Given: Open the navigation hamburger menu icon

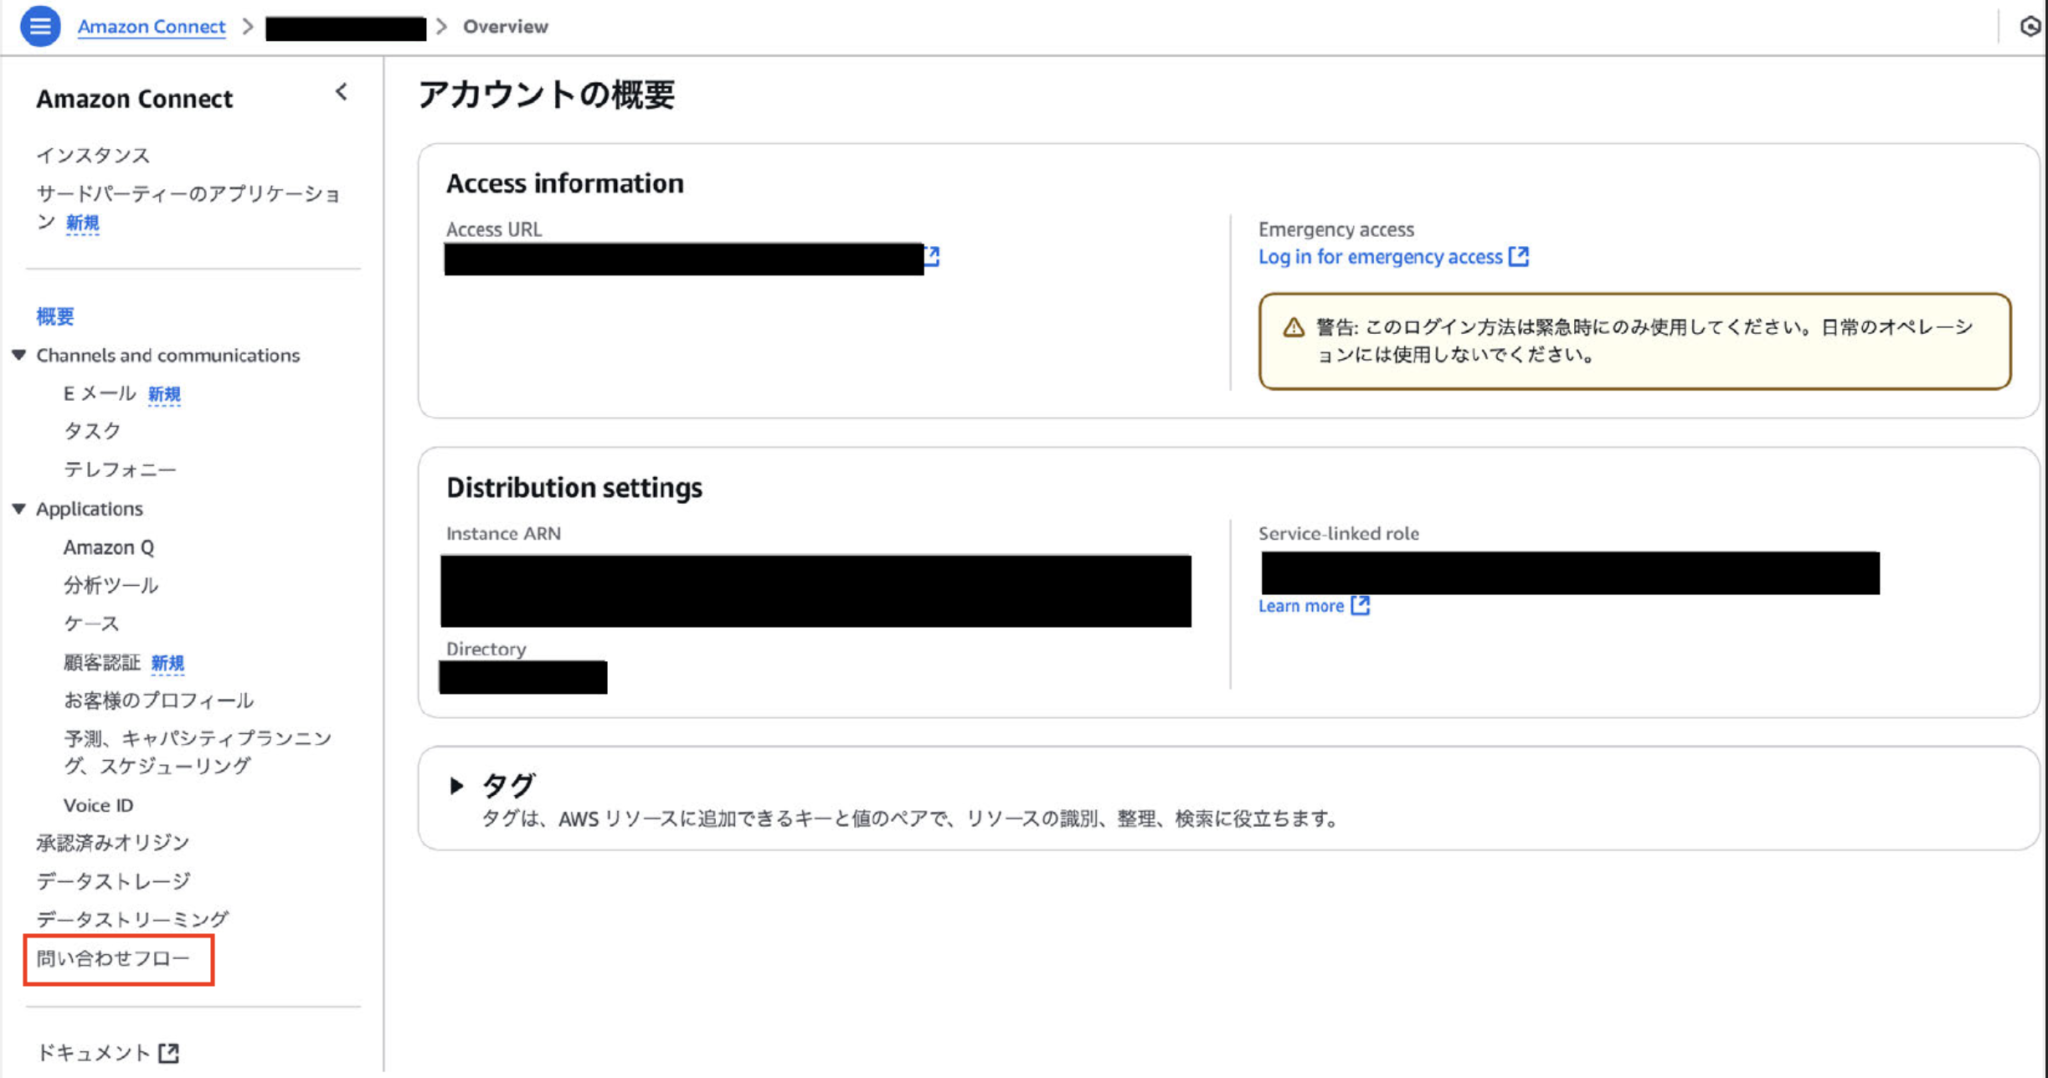Looking at the screenshot, I should pyautogui.click(x=40, y=27).
